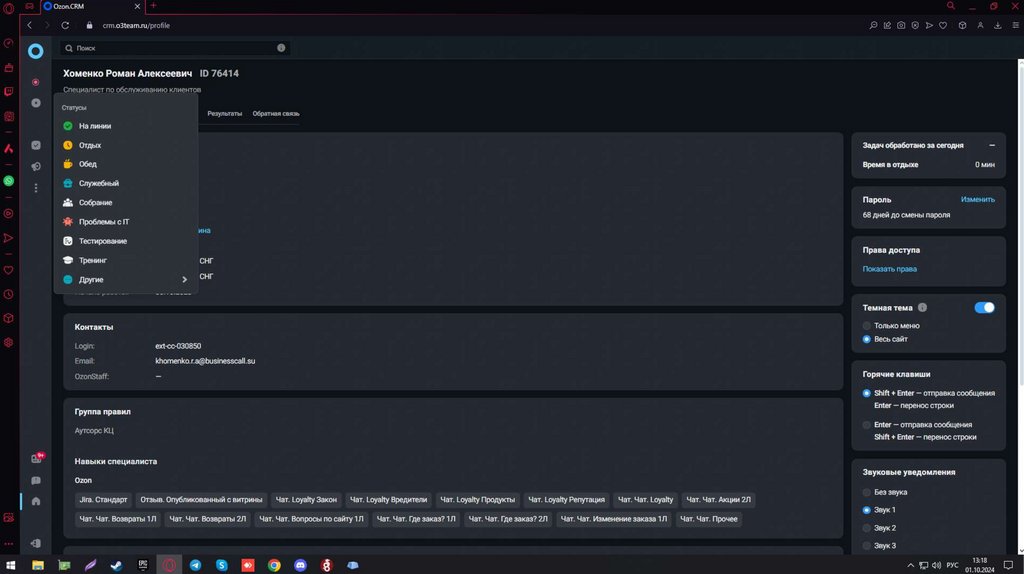Click the browser reload button
The image size is (1024, 574).
coord(65,25)
